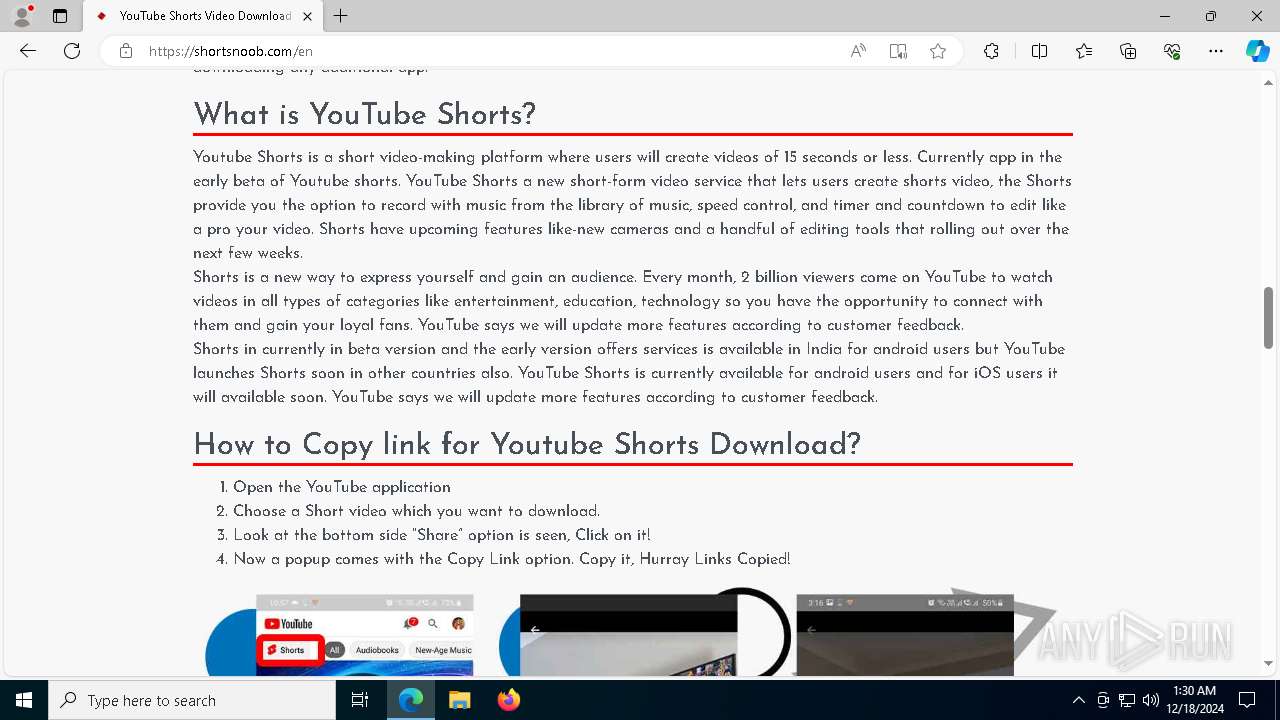The height and width of the screenshot is (720, 1280).
Task: Refresh the current page
Action: tap(72, 51)
